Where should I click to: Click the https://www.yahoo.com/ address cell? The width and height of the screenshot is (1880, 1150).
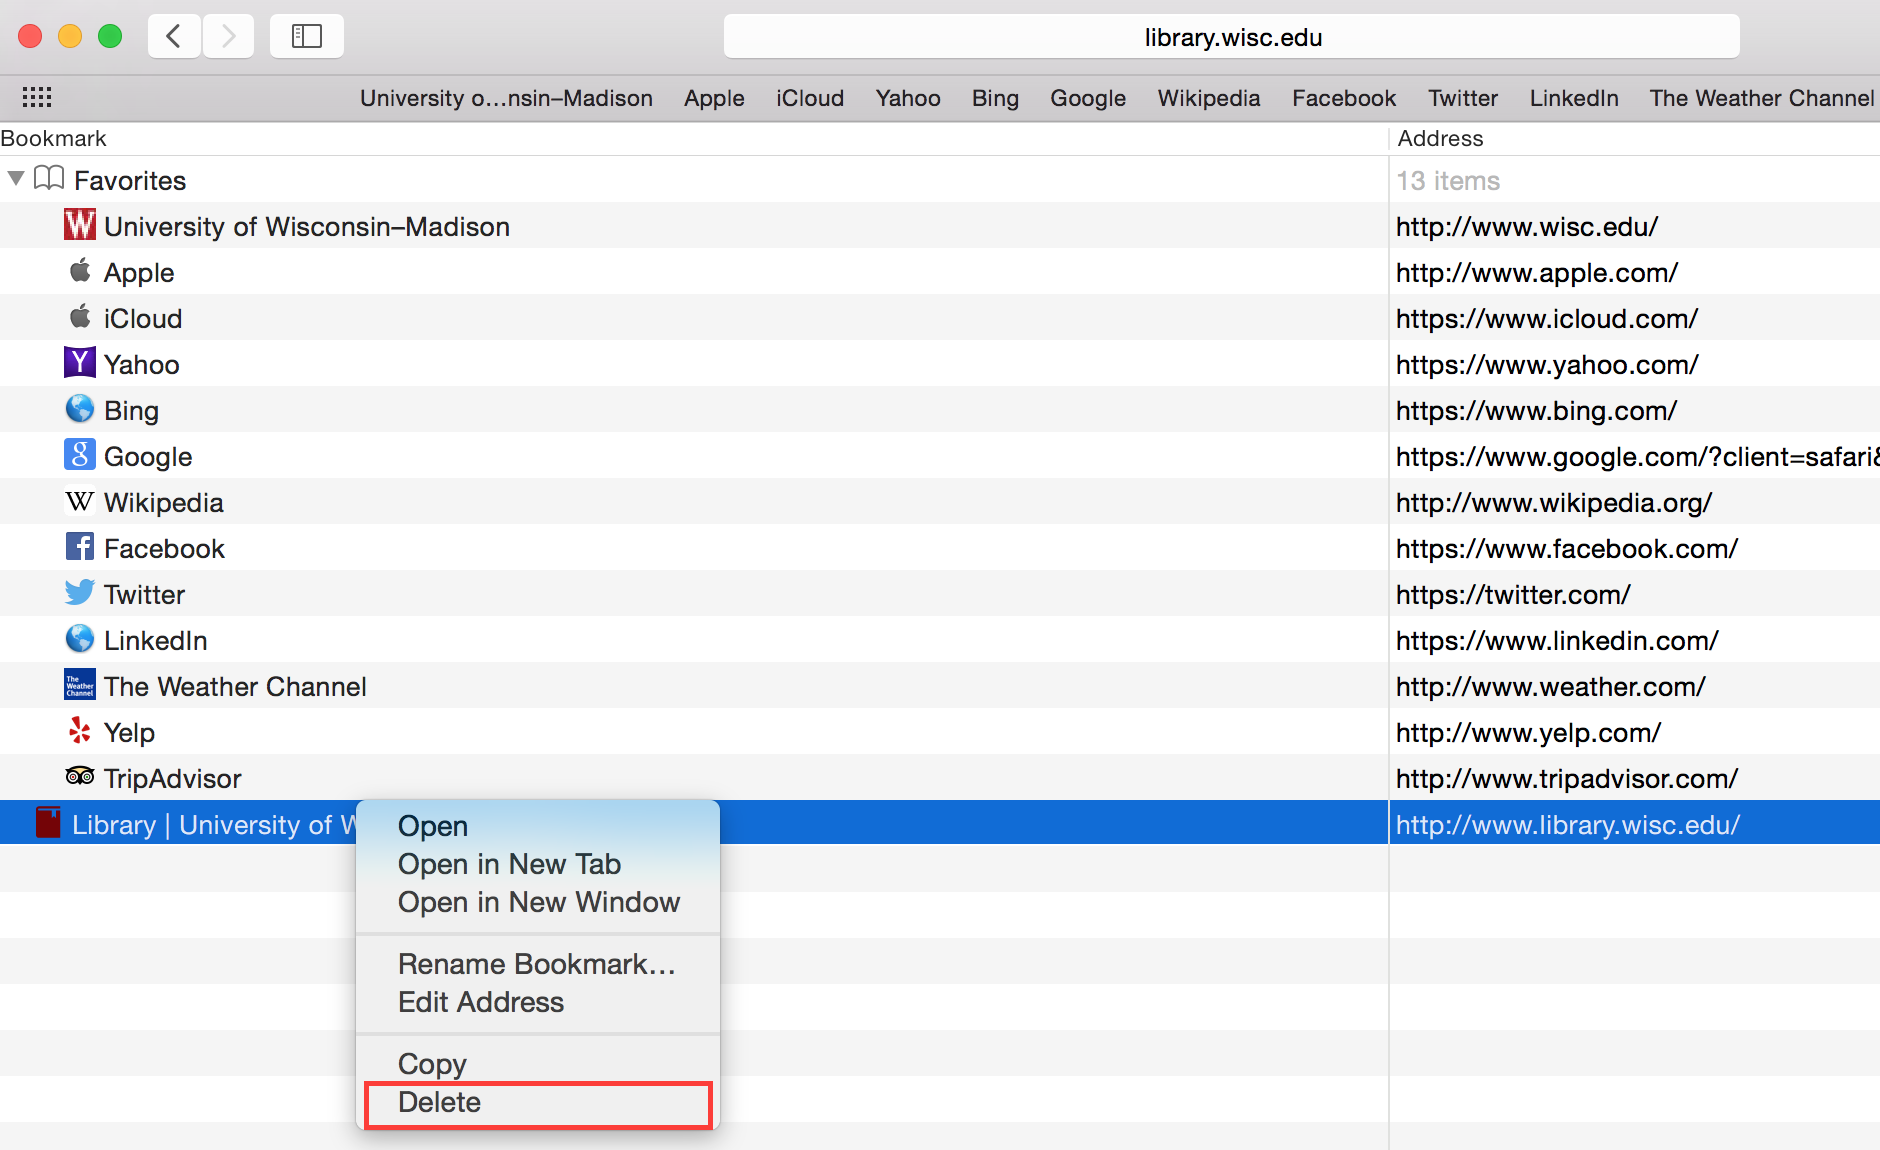(1547, 365)
